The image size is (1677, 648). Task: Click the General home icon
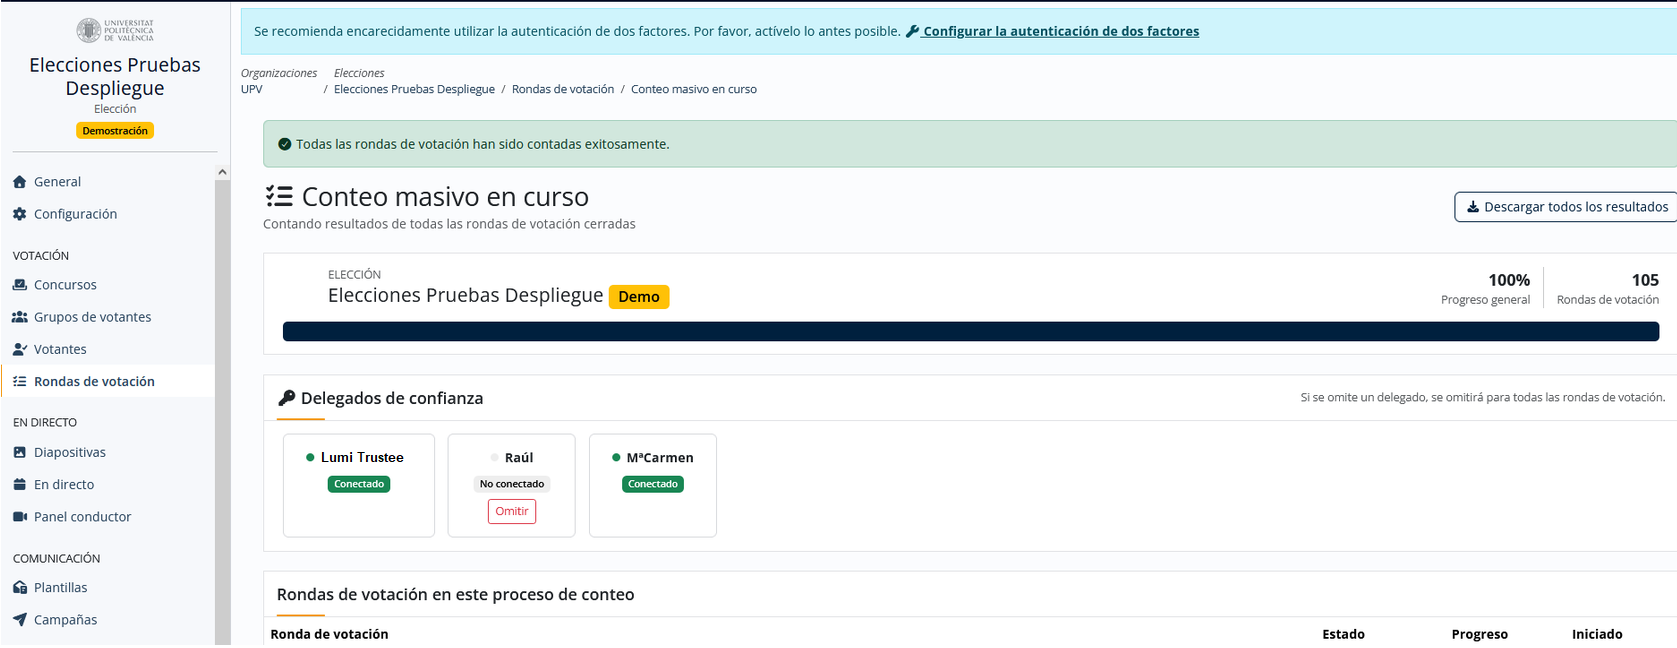[19, 182]
